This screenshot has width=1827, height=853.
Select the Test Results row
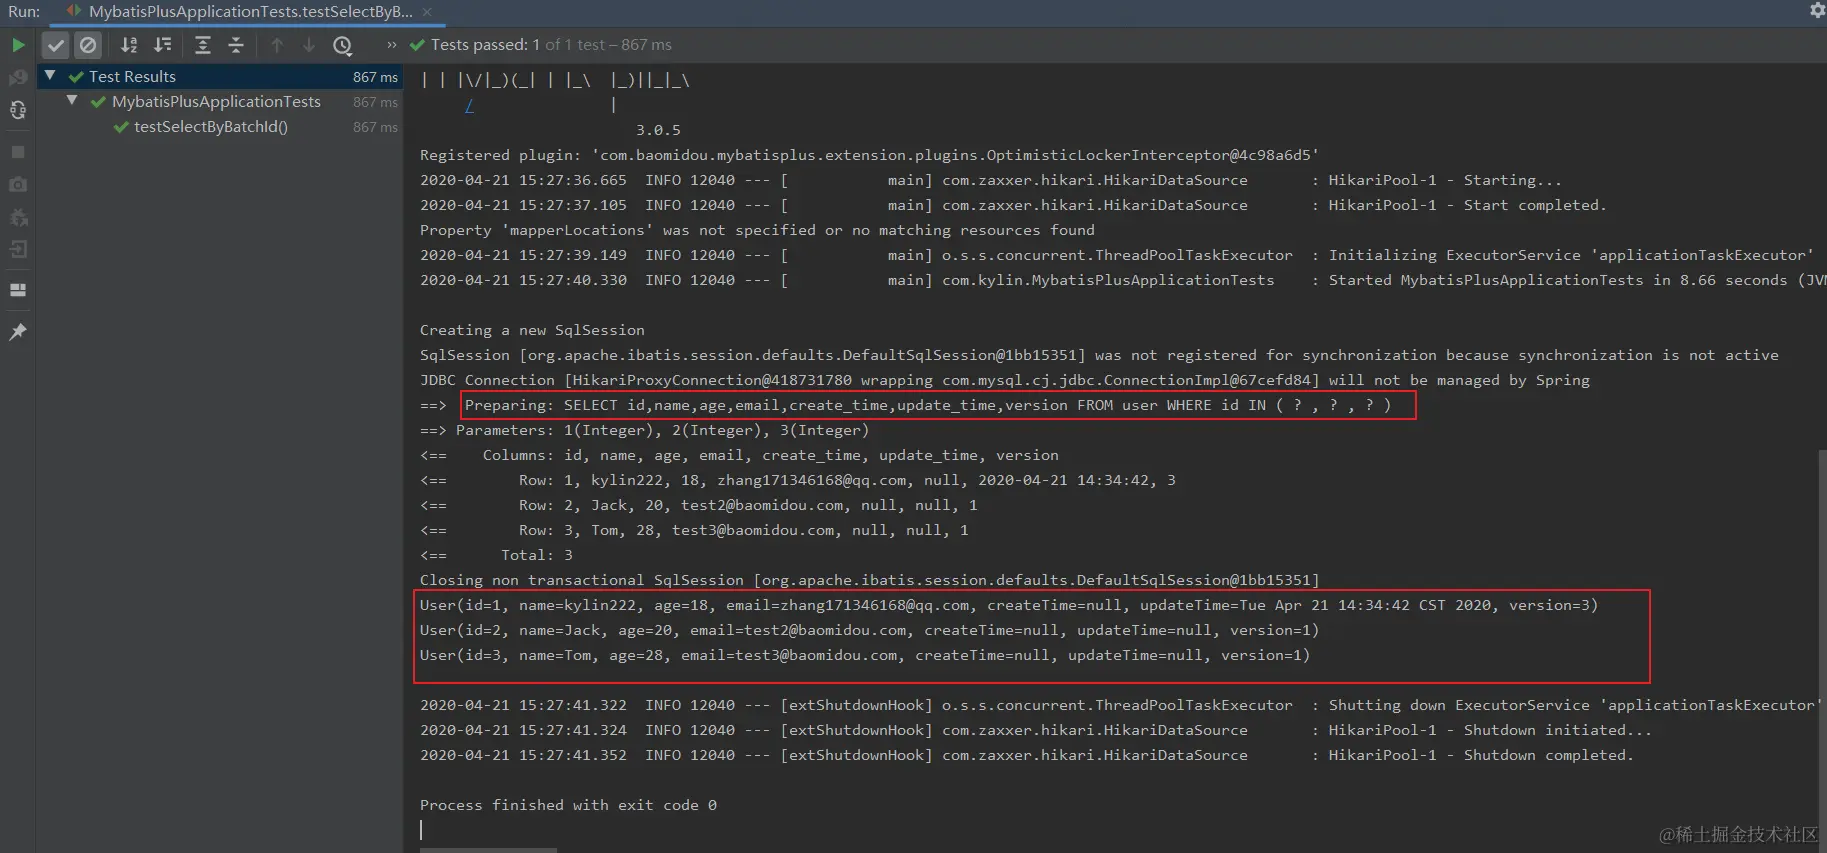pyautogui.click(x=220, y=76)
